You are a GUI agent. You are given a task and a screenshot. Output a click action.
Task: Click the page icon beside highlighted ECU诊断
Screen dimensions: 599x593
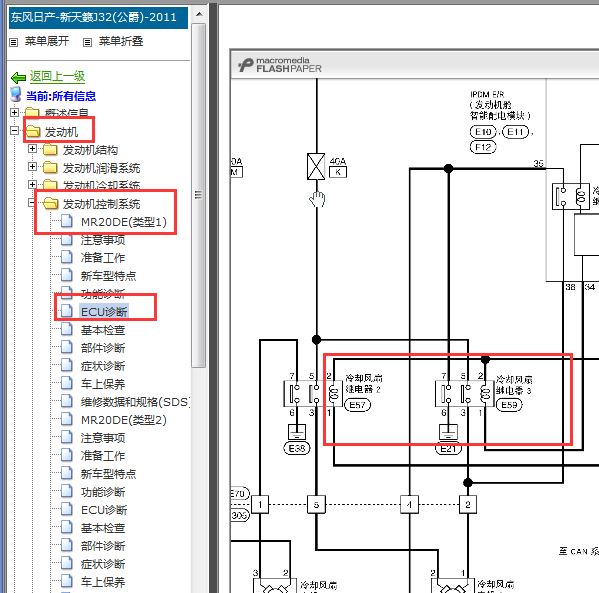(x=67, y=311)
